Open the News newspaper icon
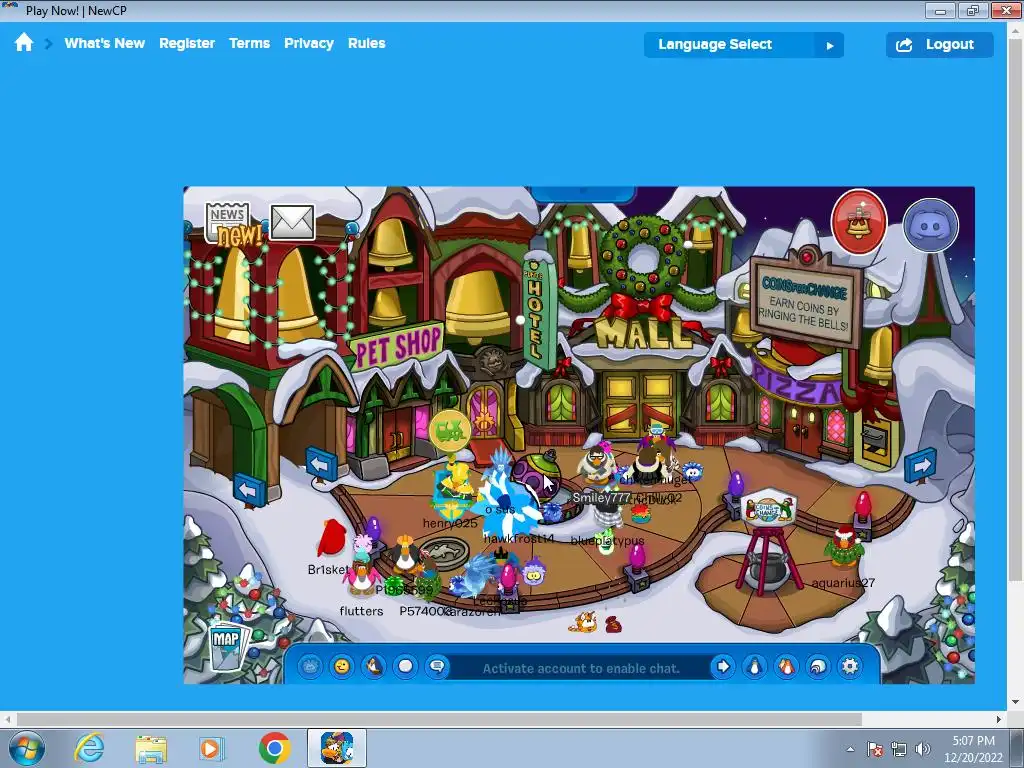1024x768 pixels. click(x=227, y=221)
